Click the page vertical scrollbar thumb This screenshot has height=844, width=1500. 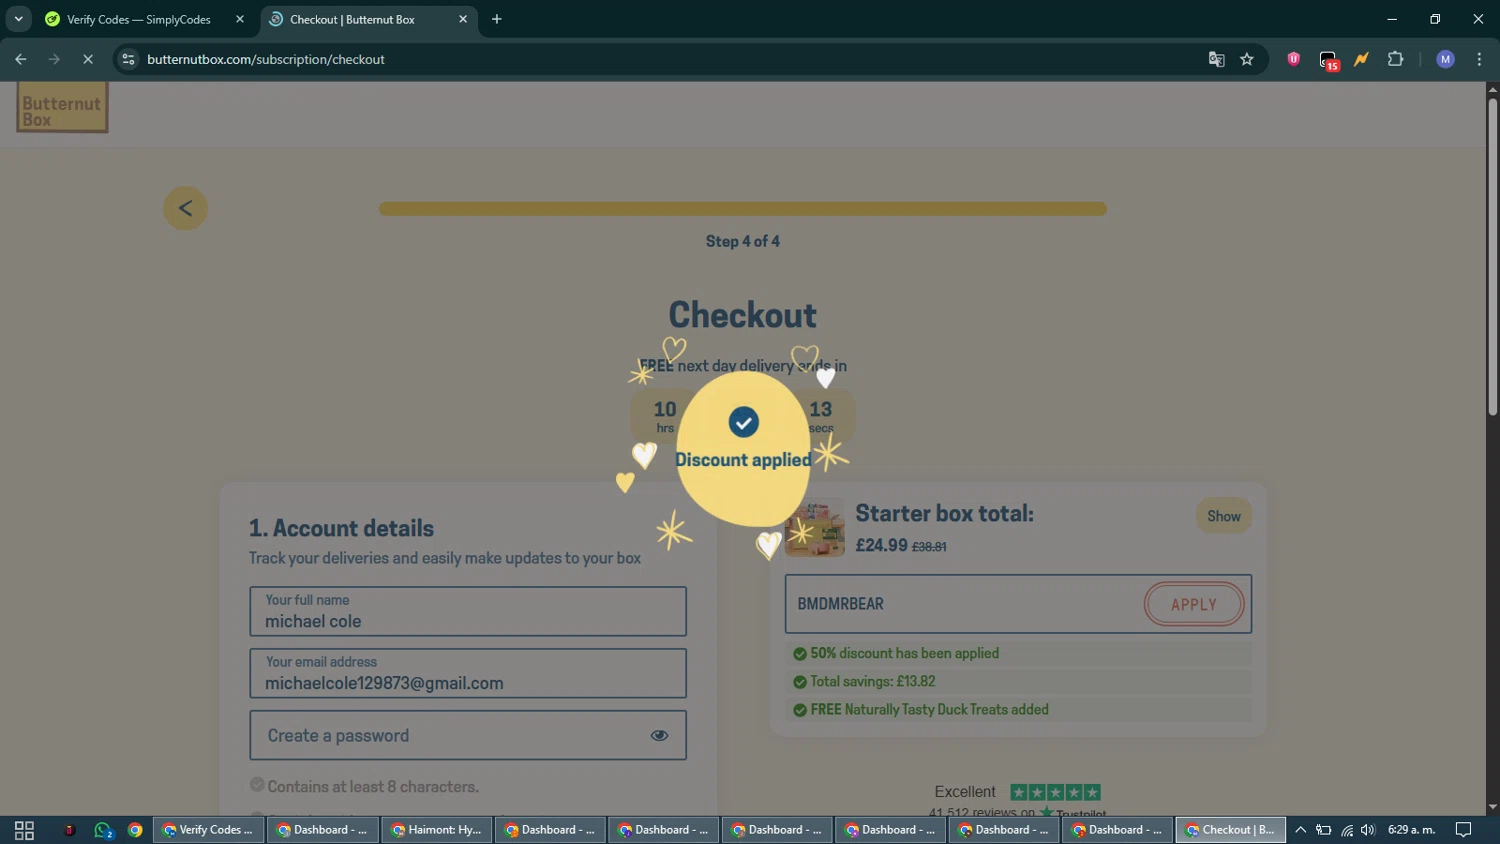click(x=1492, y=257)
